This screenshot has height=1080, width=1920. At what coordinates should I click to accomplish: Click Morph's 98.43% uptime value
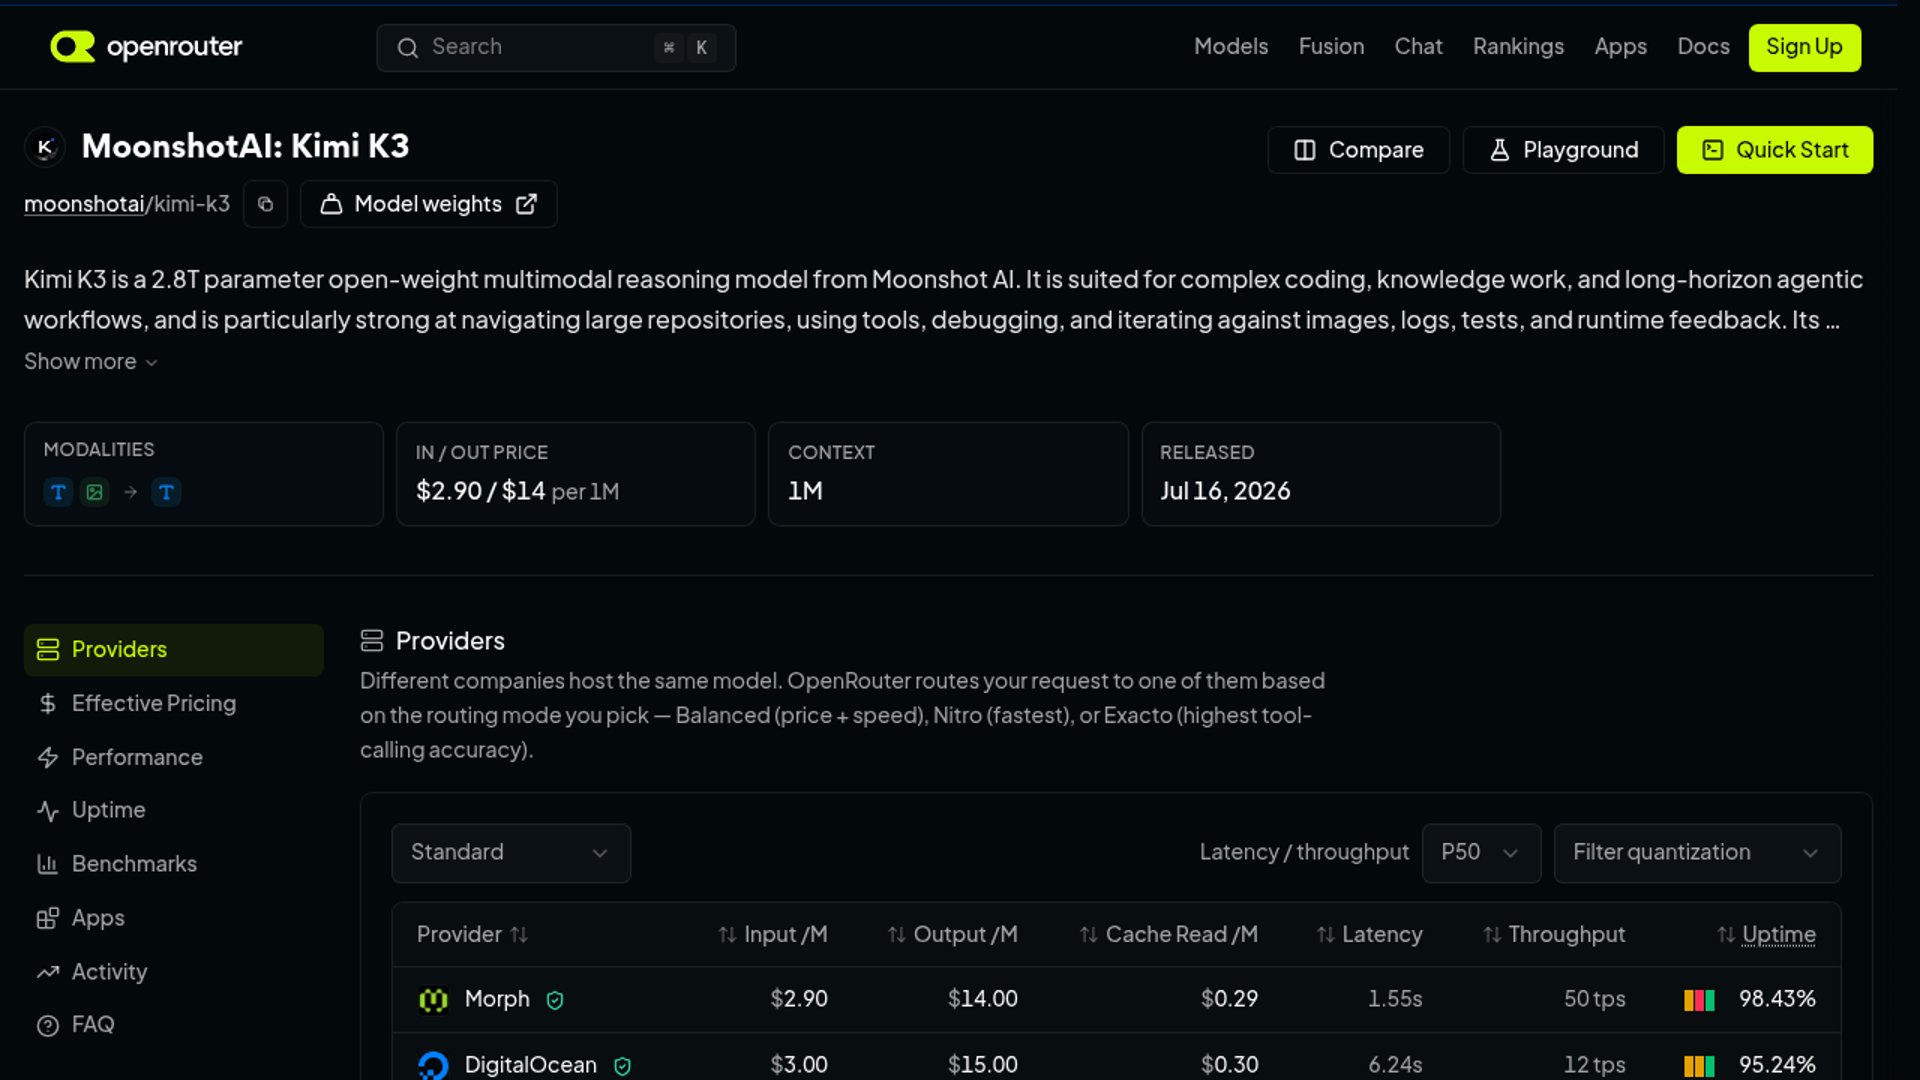point(1777,999)
